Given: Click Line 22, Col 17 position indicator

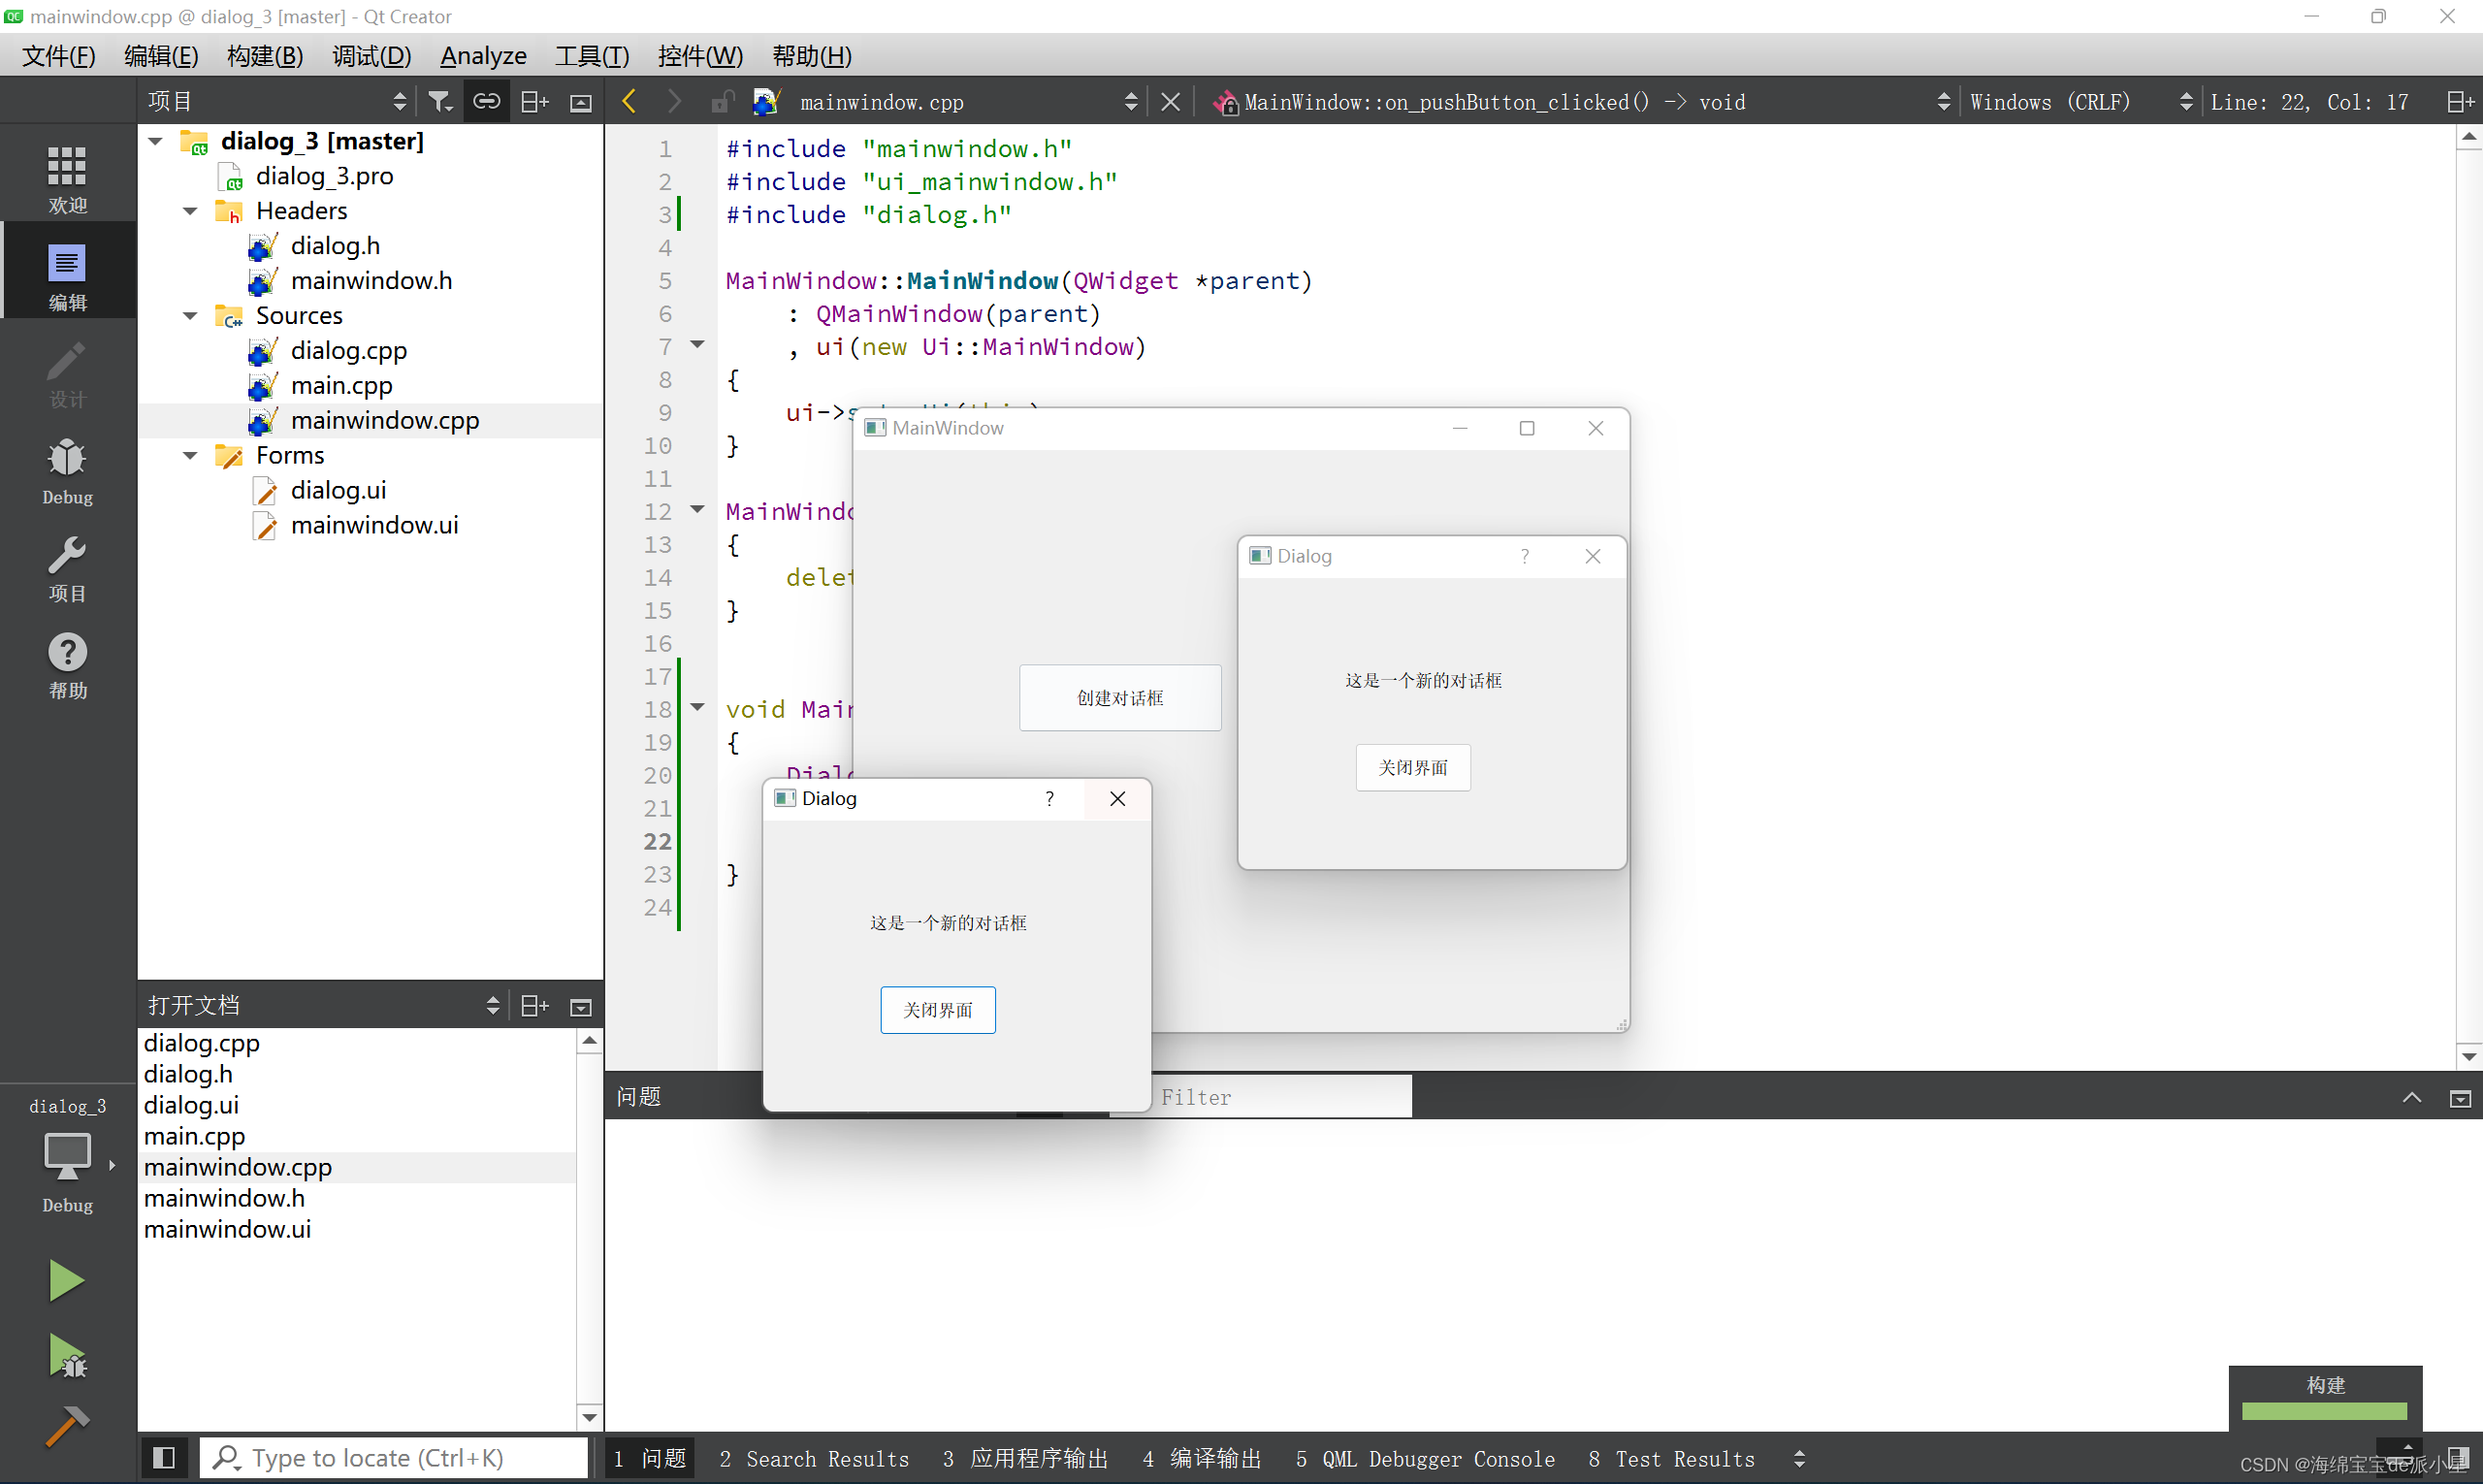Looking at the screenshot, I should pyautogui.click(x=2309, y=102).
